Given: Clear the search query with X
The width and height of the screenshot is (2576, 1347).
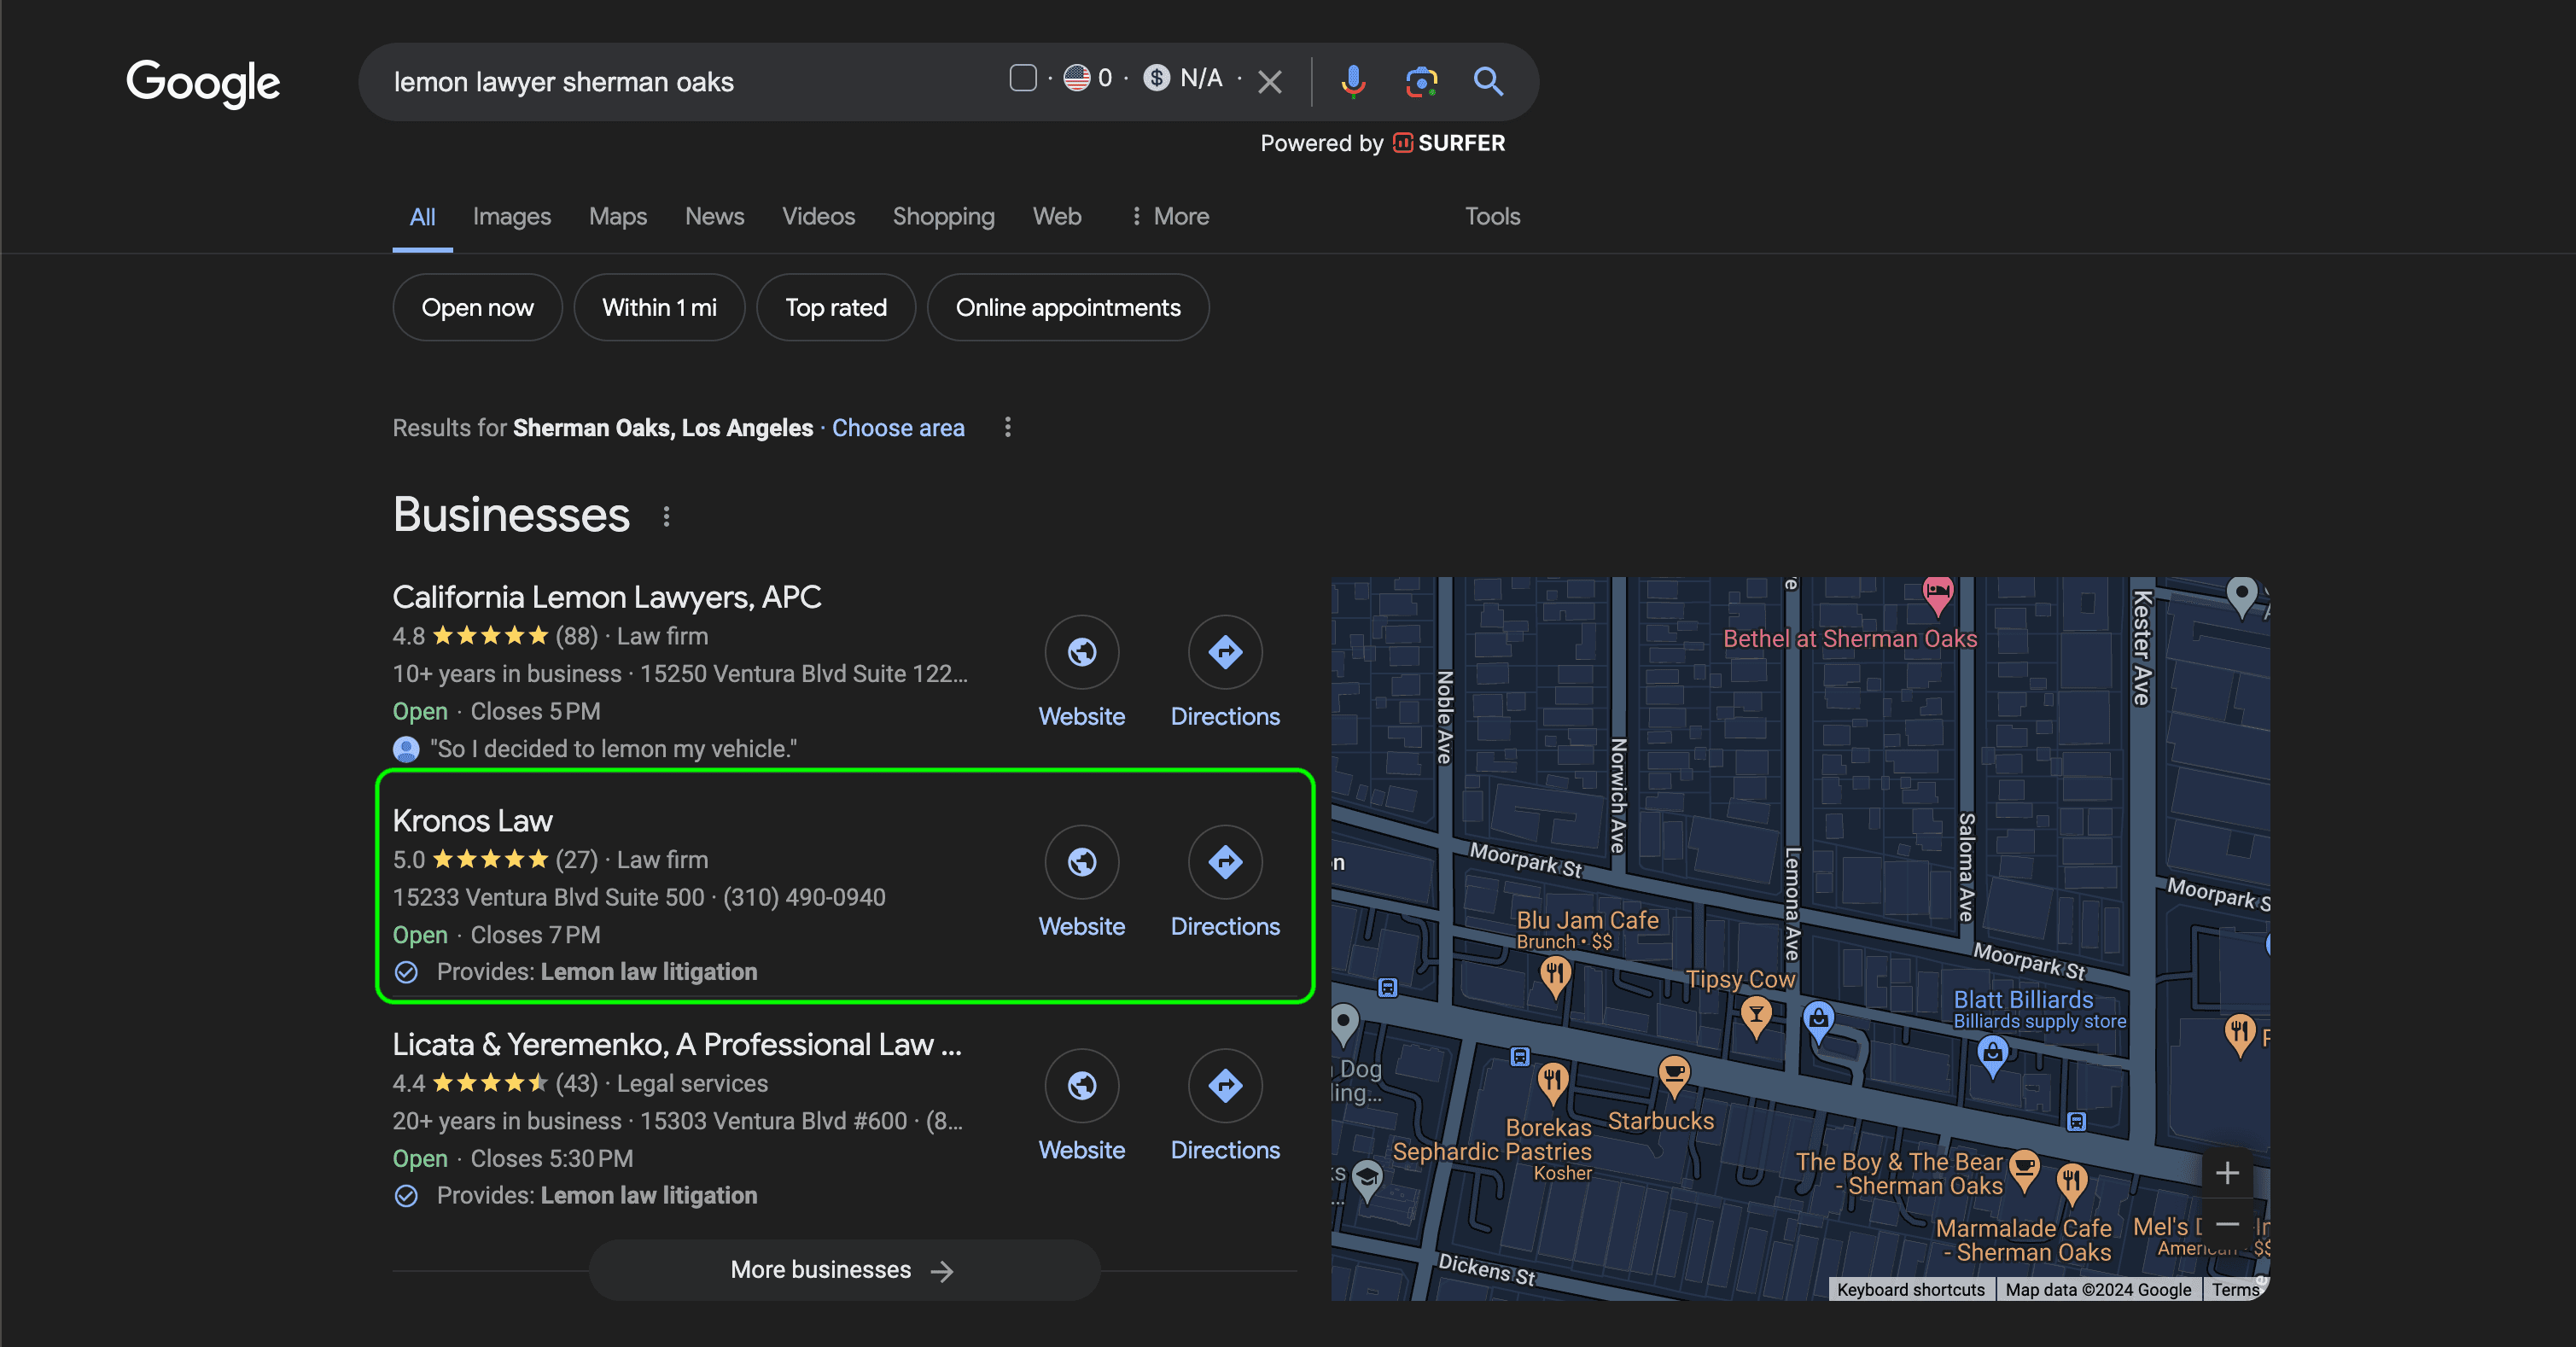Looking at the screenshot, I should coord(1269,82).
